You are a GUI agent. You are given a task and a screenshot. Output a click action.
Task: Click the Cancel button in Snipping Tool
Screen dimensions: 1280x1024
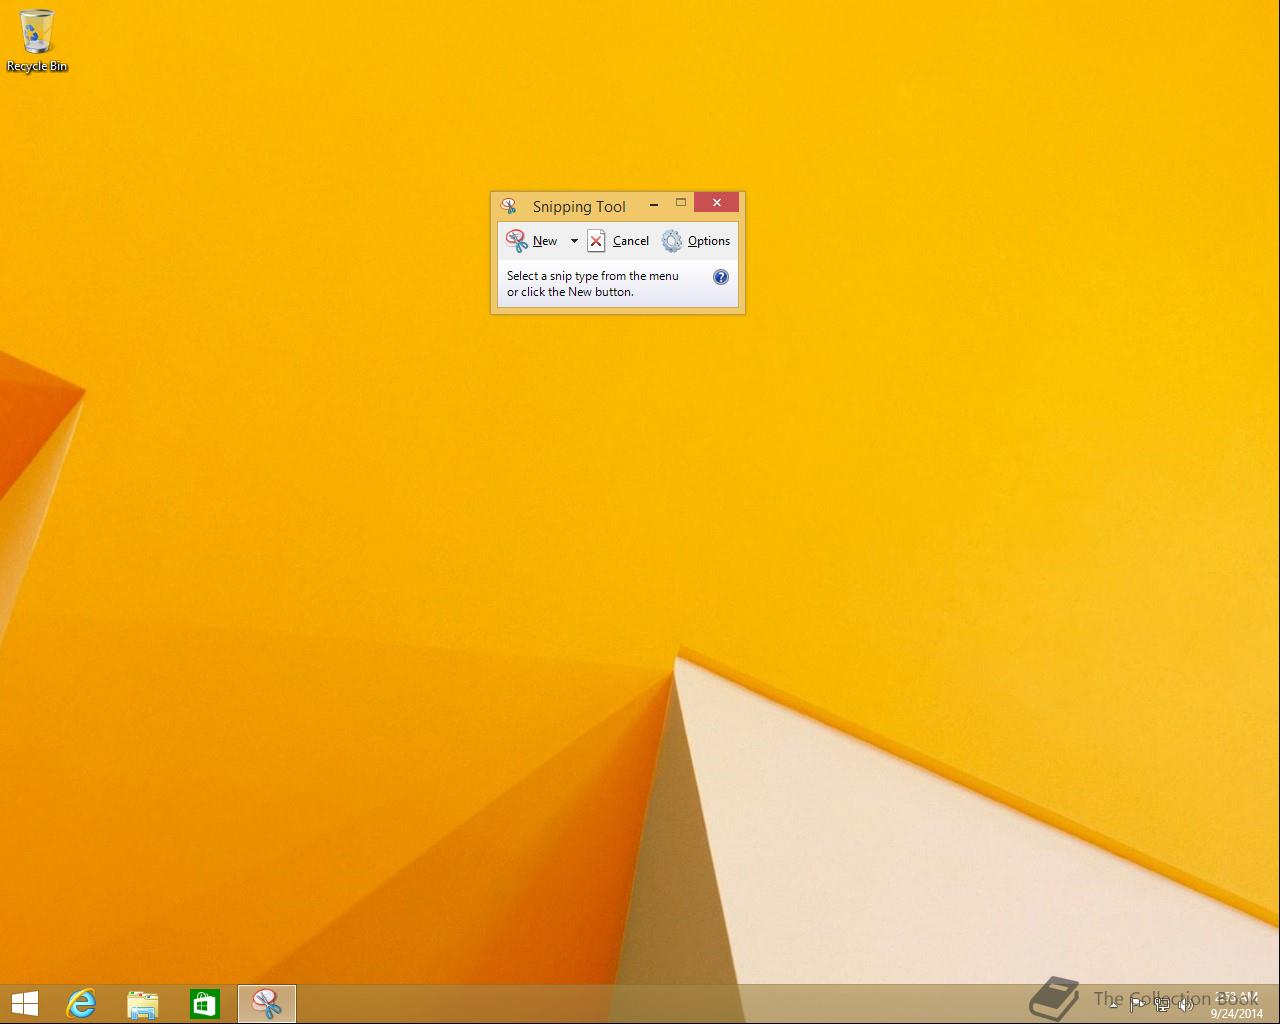click(618, 241)
